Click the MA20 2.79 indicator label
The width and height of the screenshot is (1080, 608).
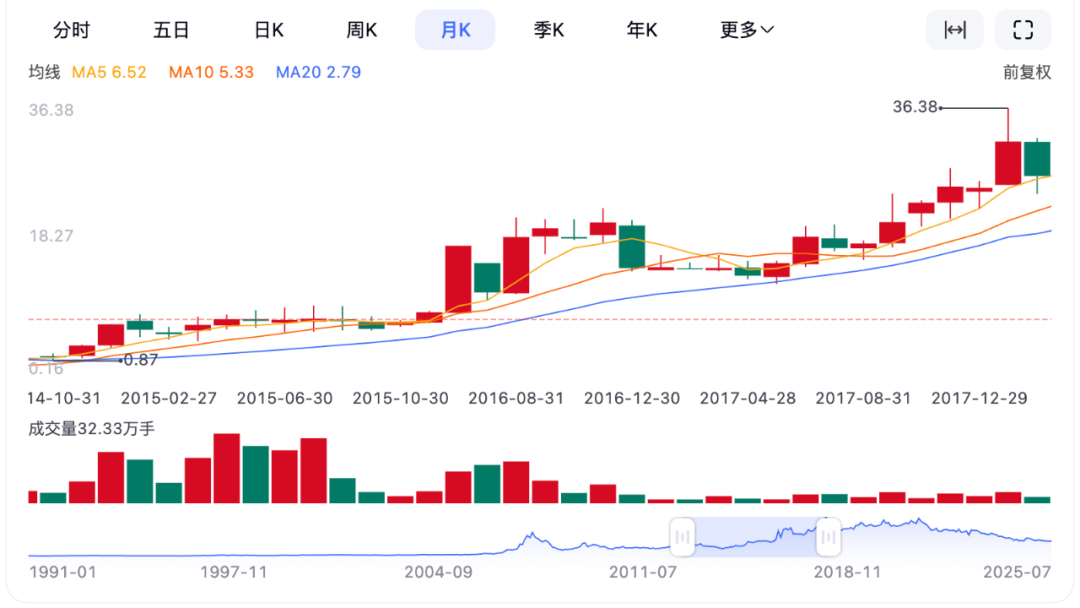coord(318,72)
